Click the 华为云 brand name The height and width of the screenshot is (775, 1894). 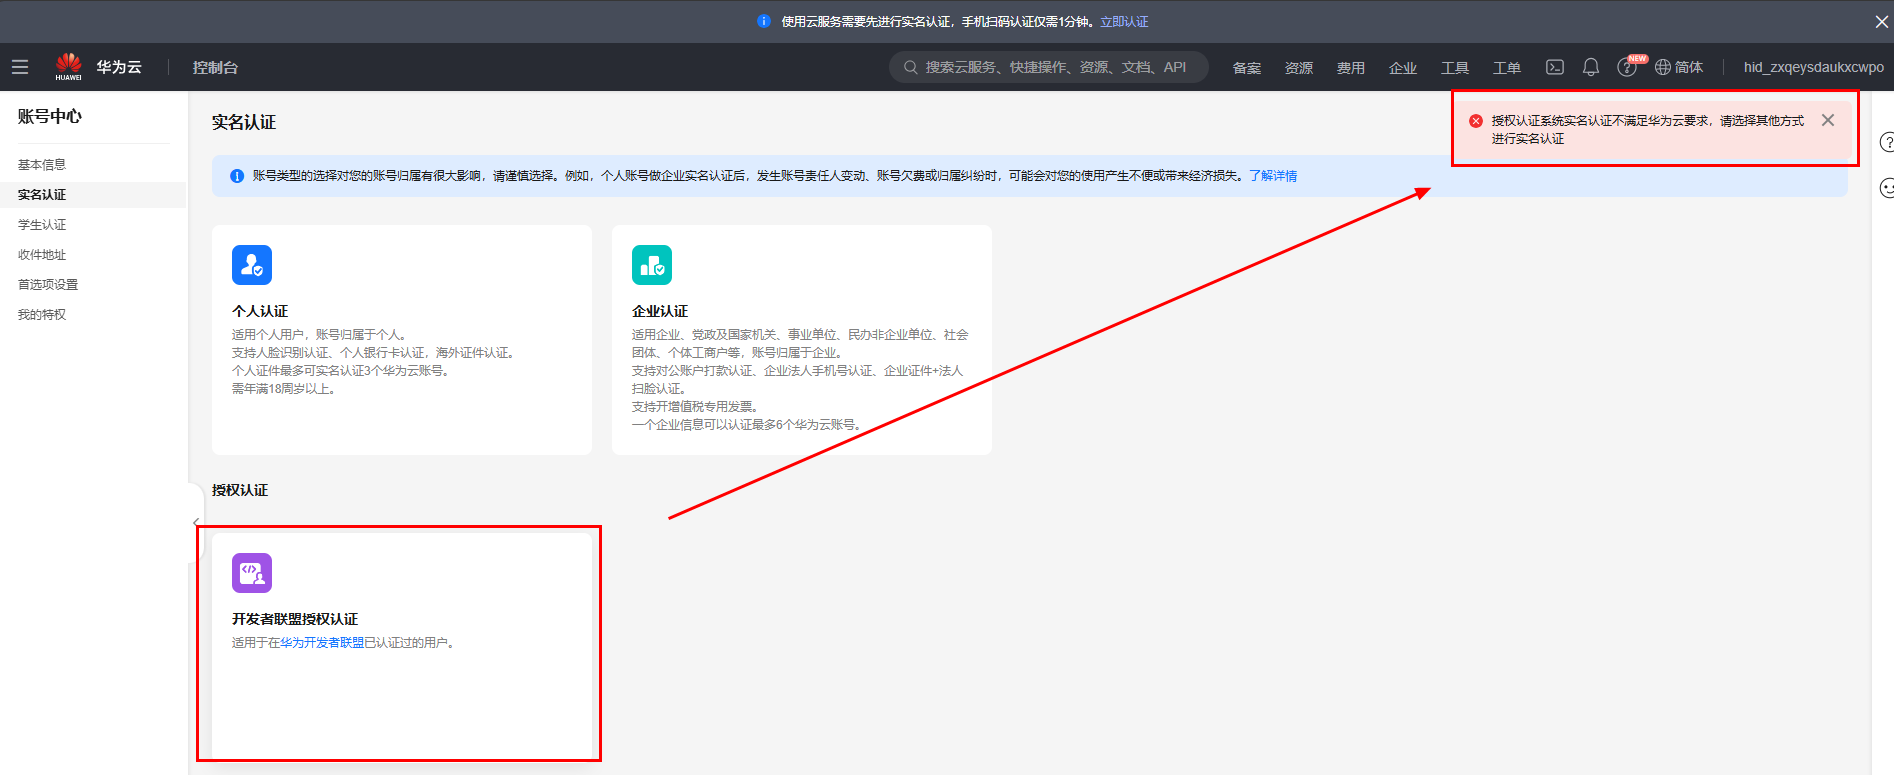pos(119,67)
